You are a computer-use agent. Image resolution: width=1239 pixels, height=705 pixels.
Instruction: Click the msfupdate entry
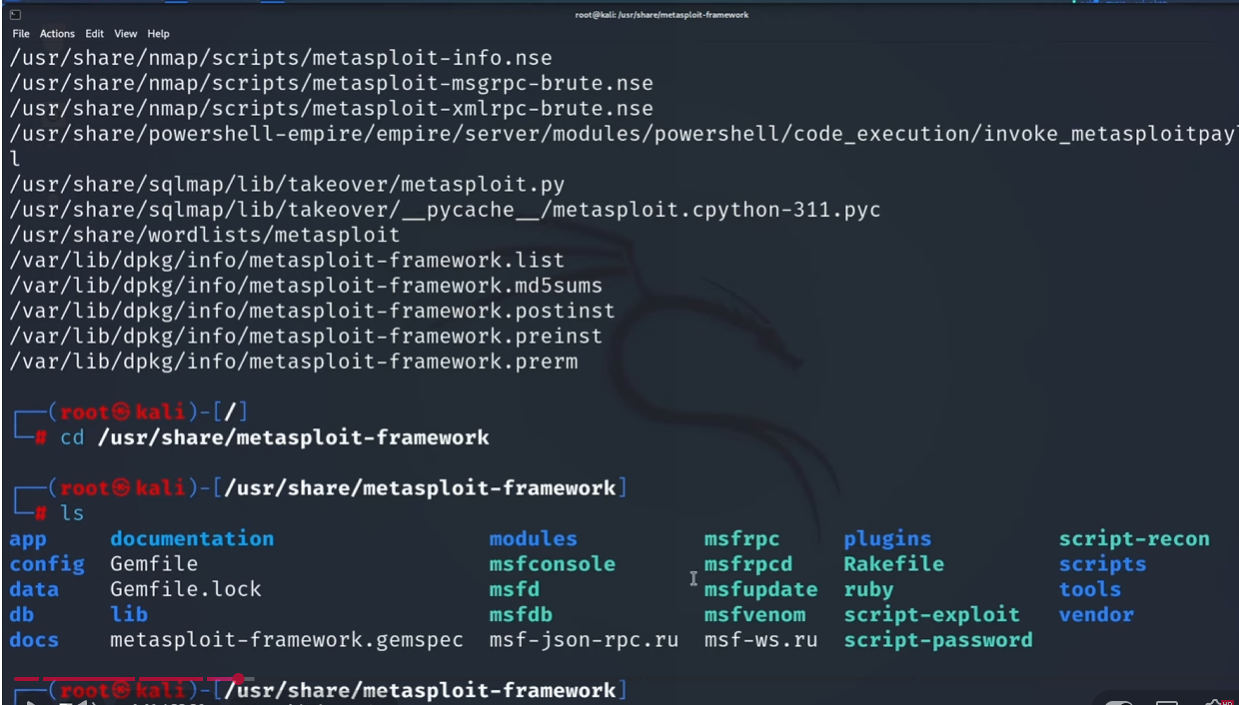coord(760,590)
